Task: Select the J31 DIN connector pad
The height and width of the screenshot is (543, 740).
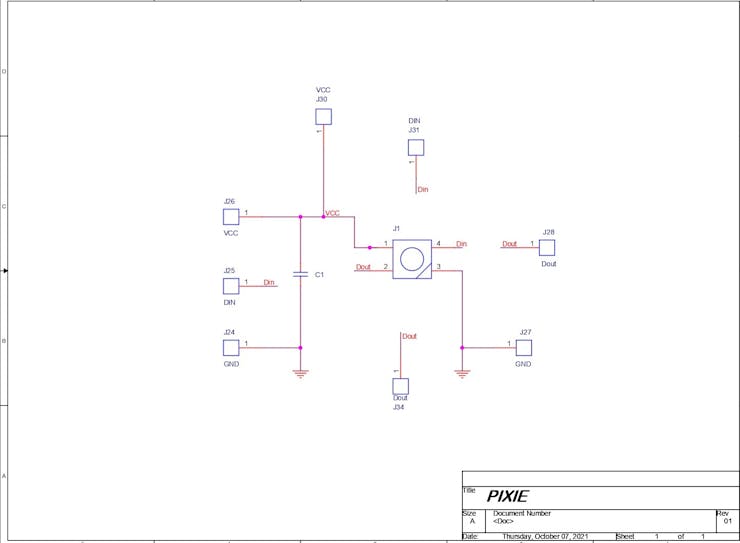Action: pyautogui.click(x=416, y=148)
